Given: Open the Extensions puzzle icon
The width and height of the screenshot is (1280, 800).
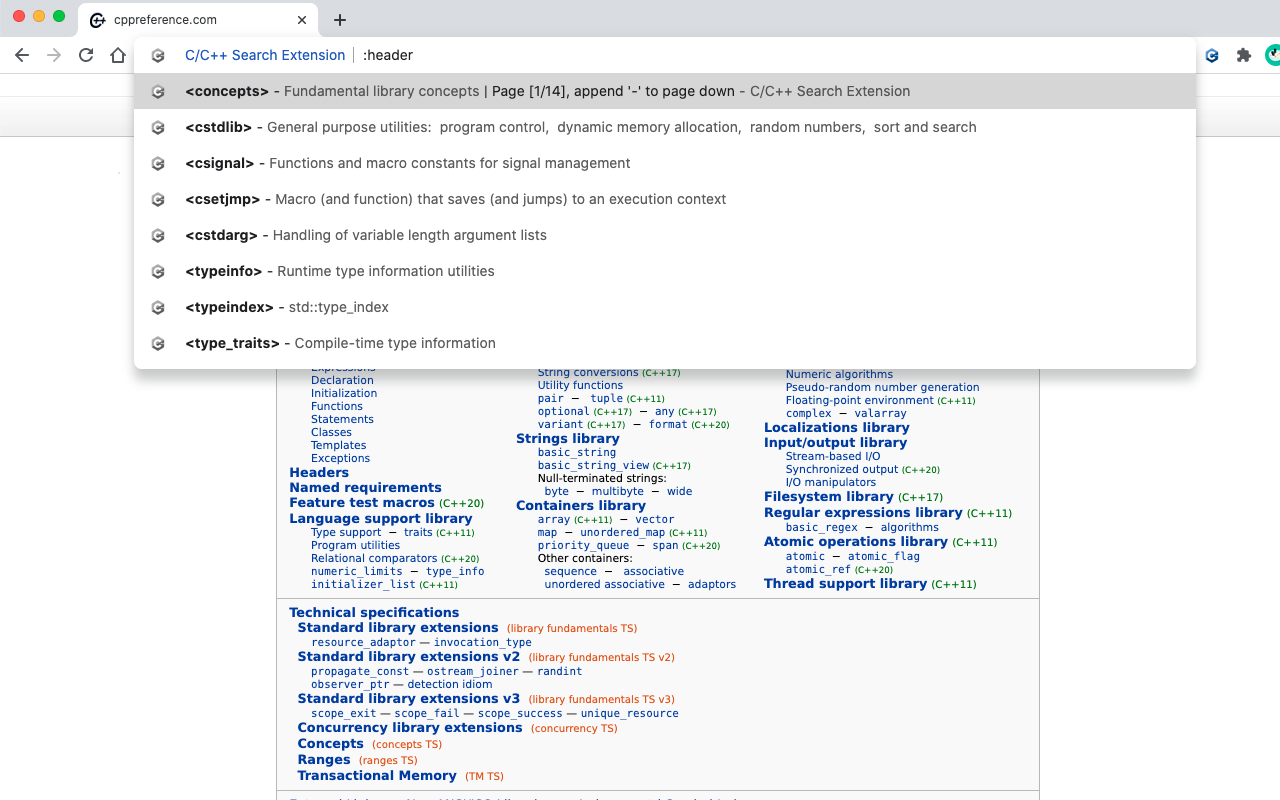Looking at the screenshot, I should click(1243, 55).
